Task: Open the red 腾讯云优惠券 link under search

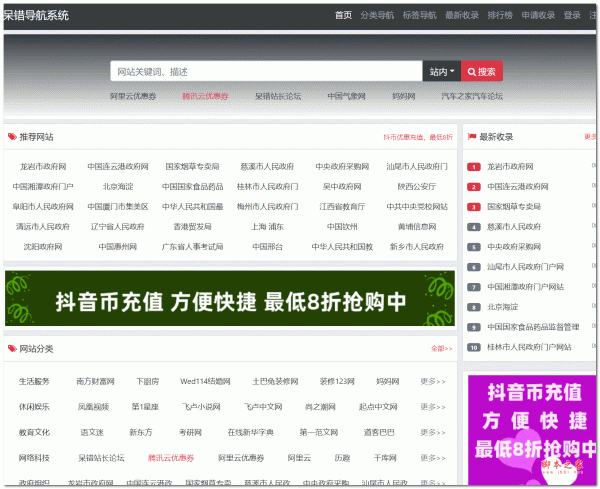Action: pos(205,96)
